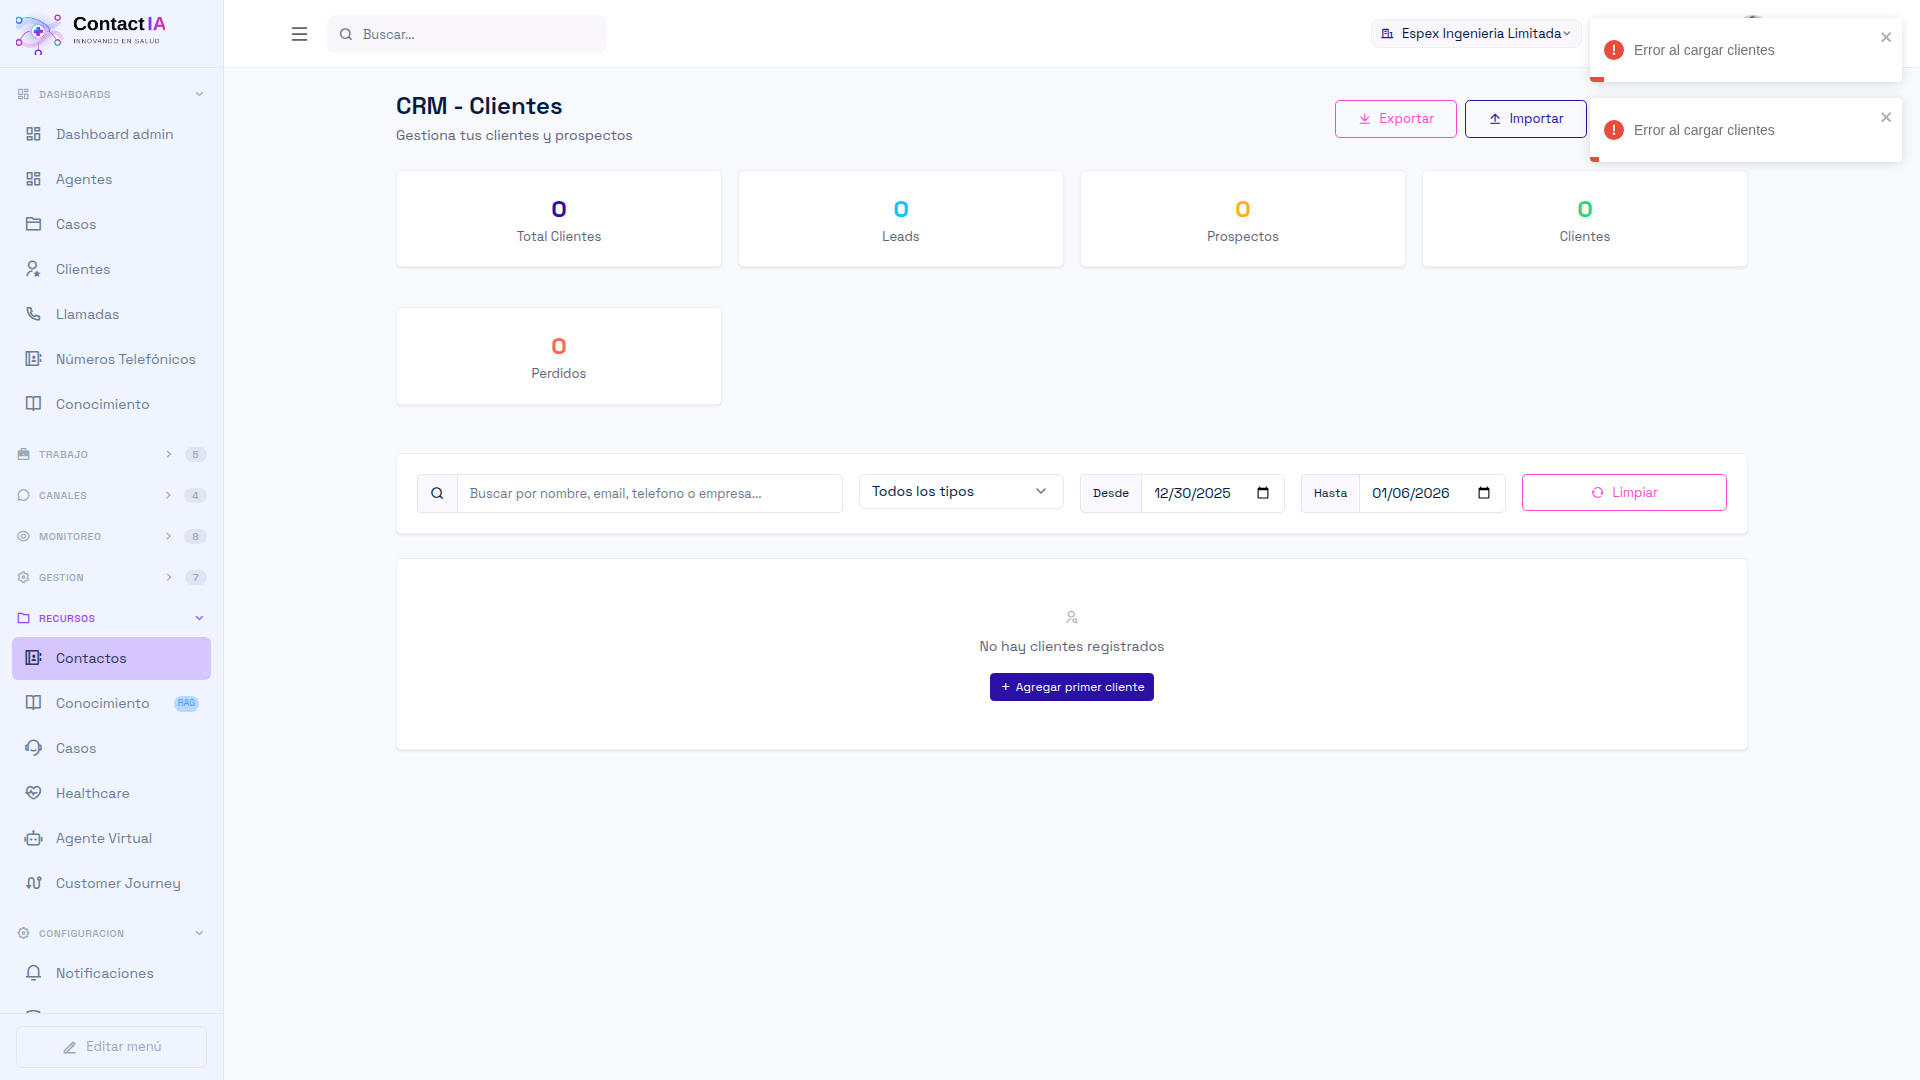Click the Notificaciones bell icon
This screenshot has width=1920, height=1080.
click(x=33, y=973)
